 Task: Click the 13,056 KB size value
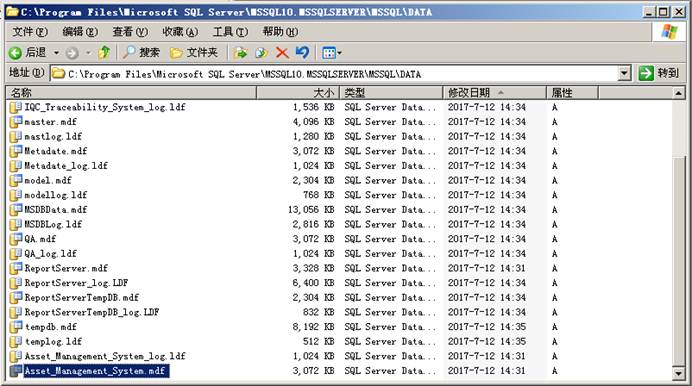pos(311,210)
